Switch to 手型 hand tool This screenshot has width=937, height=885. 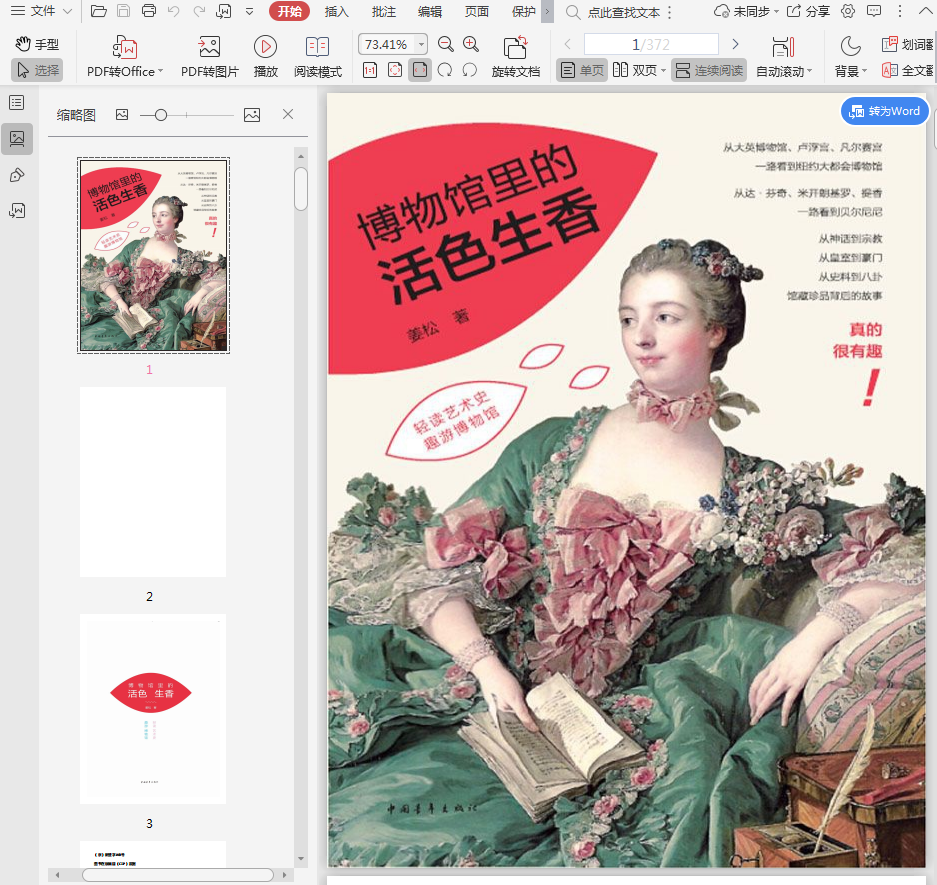pyautogui.click(x=37, y=45)
